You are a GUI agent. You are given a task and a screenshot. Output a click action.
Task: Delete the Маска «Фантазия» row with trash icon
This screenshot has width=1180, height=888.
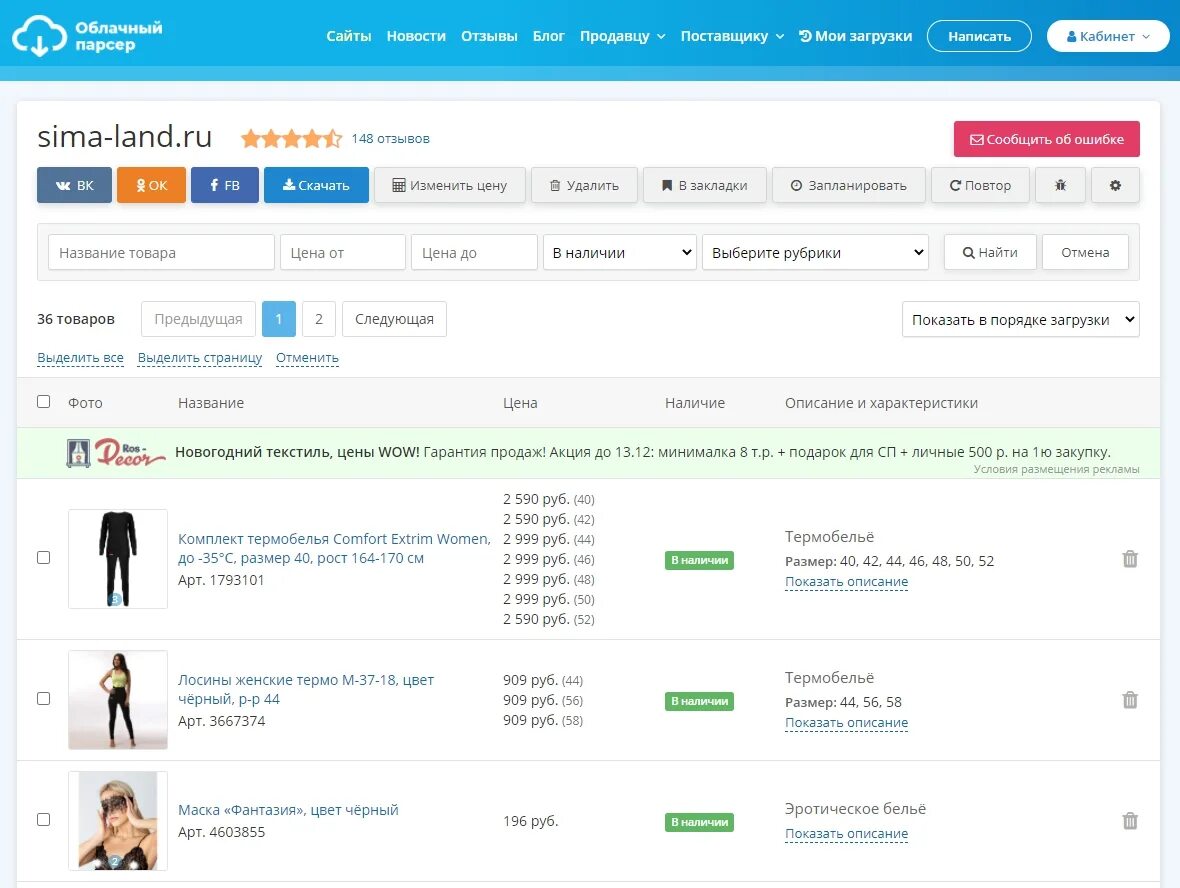[x=1130, y=821]
